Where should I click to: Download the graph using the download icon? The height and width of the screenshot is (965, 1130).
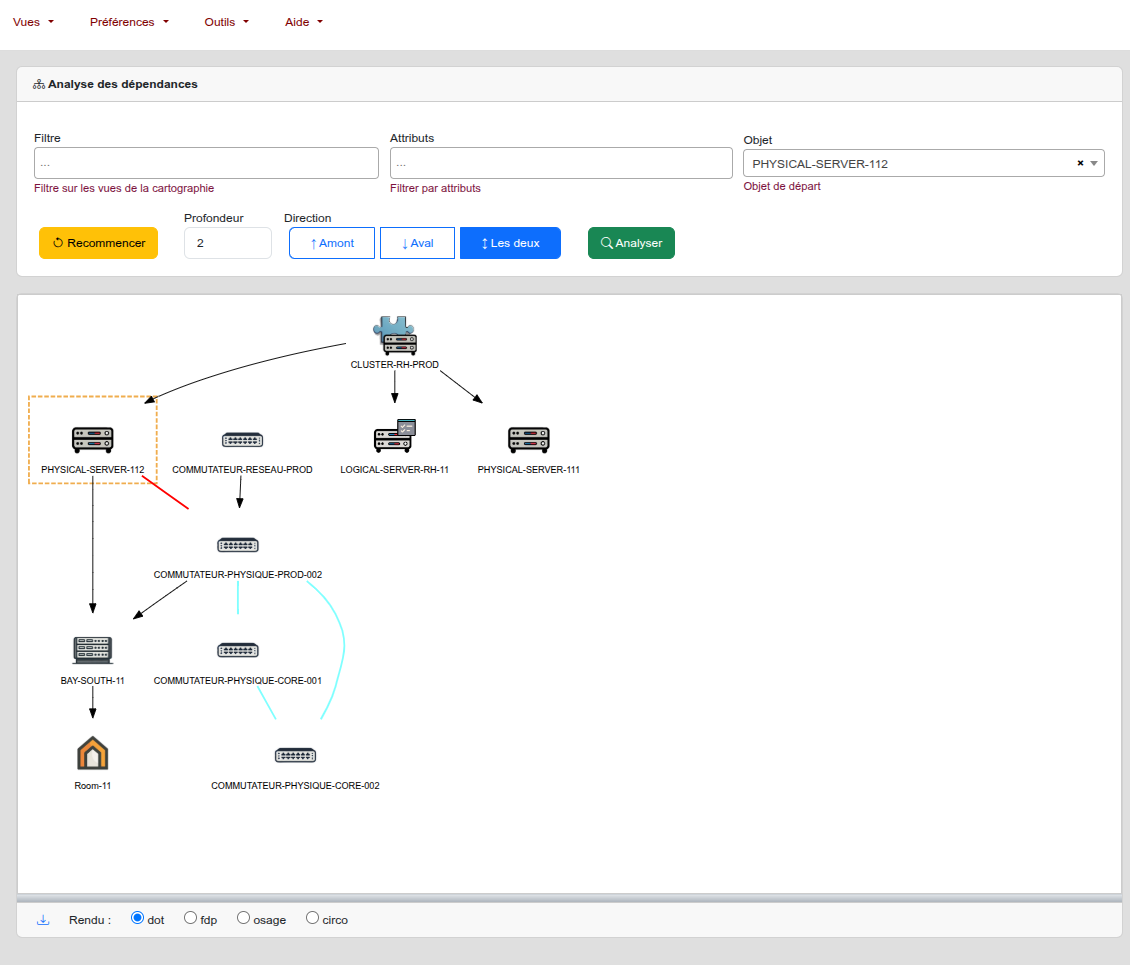(x=43, y=920)
